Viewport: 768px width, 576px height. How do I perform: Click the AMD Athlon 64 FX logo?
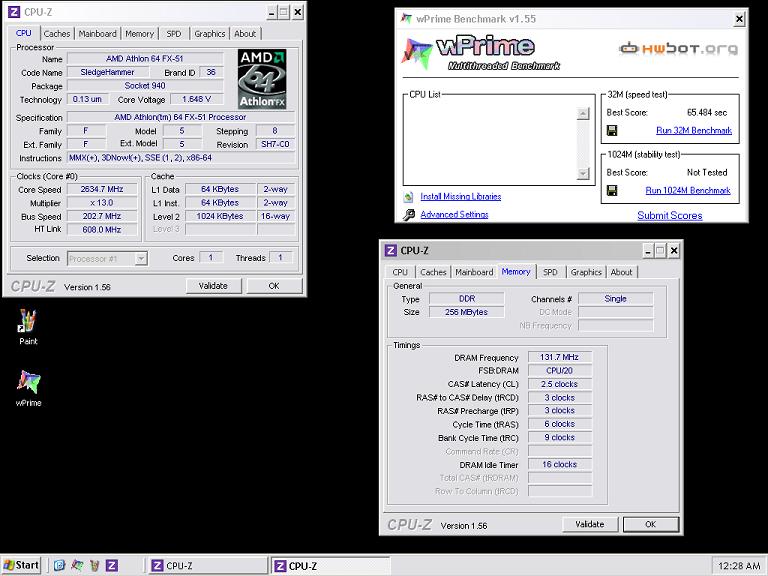[x=262, y=79]
